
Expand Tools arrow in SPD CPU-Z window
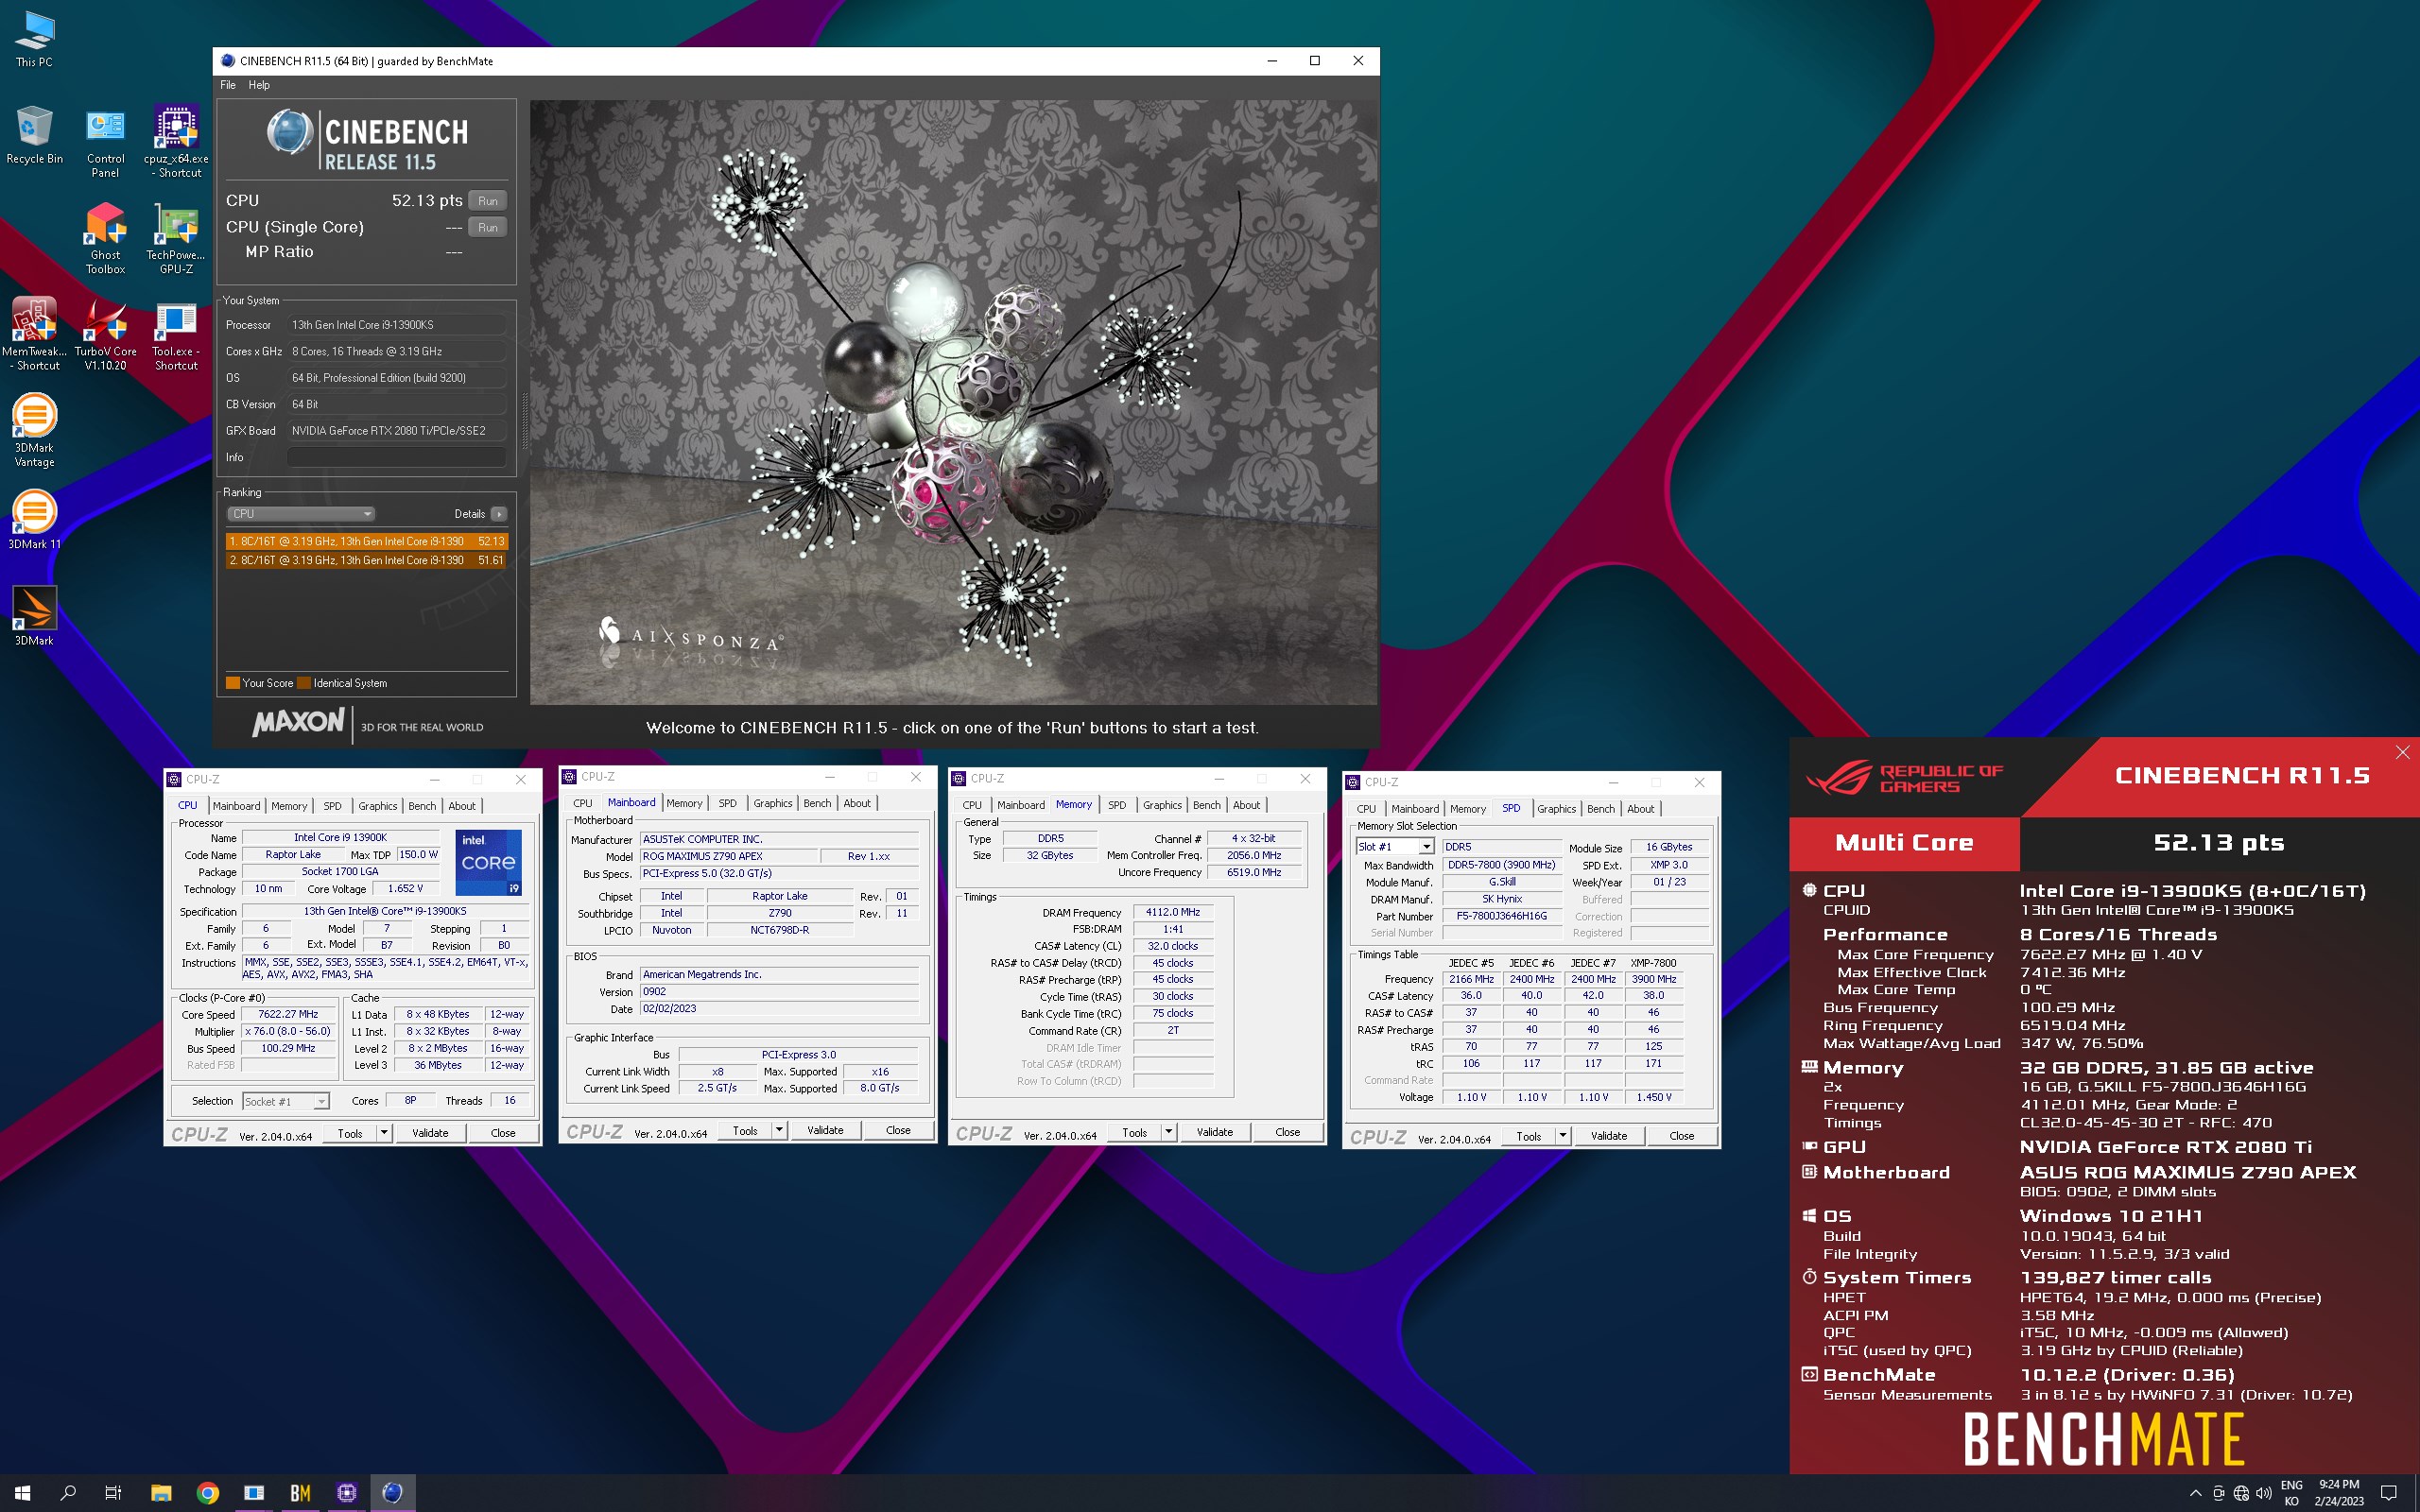click(x=1563, y=1136)
